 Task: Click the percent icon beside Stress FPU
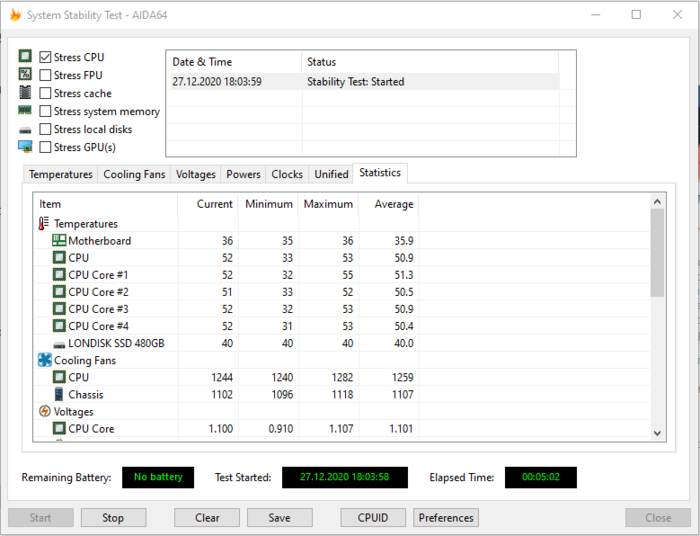[x=25, y=74]
